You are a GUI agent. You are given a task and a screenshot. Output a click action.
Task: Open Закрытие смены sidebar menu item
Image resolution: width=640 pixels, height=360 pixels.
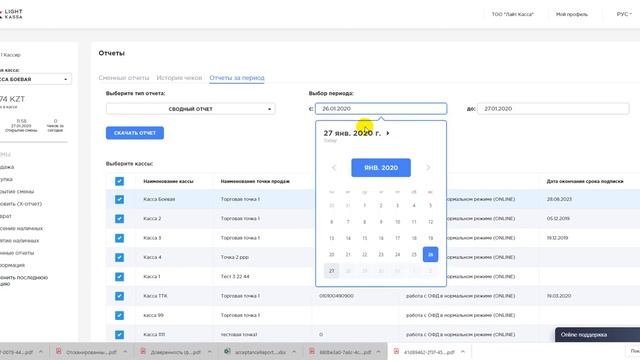(x=17, y=191)
